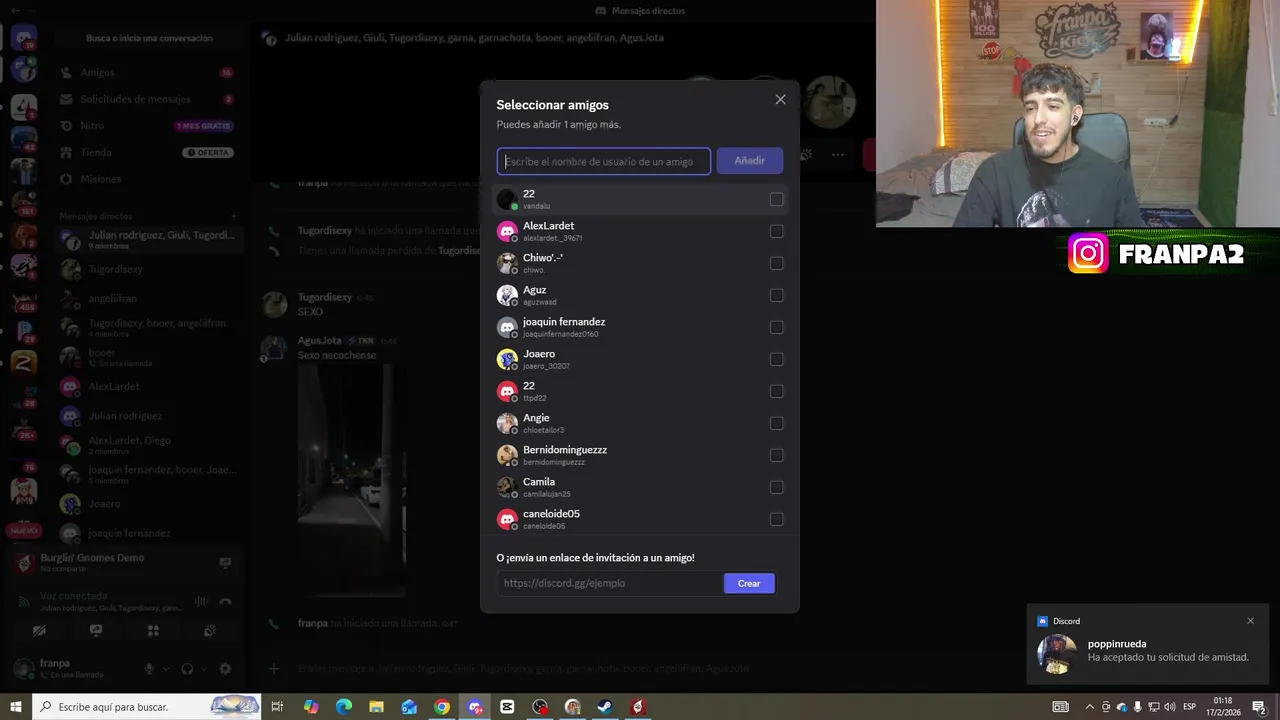Open the volume control in system tray
This screenshot has width=1280, height=720.
(x=1169, y=707)
